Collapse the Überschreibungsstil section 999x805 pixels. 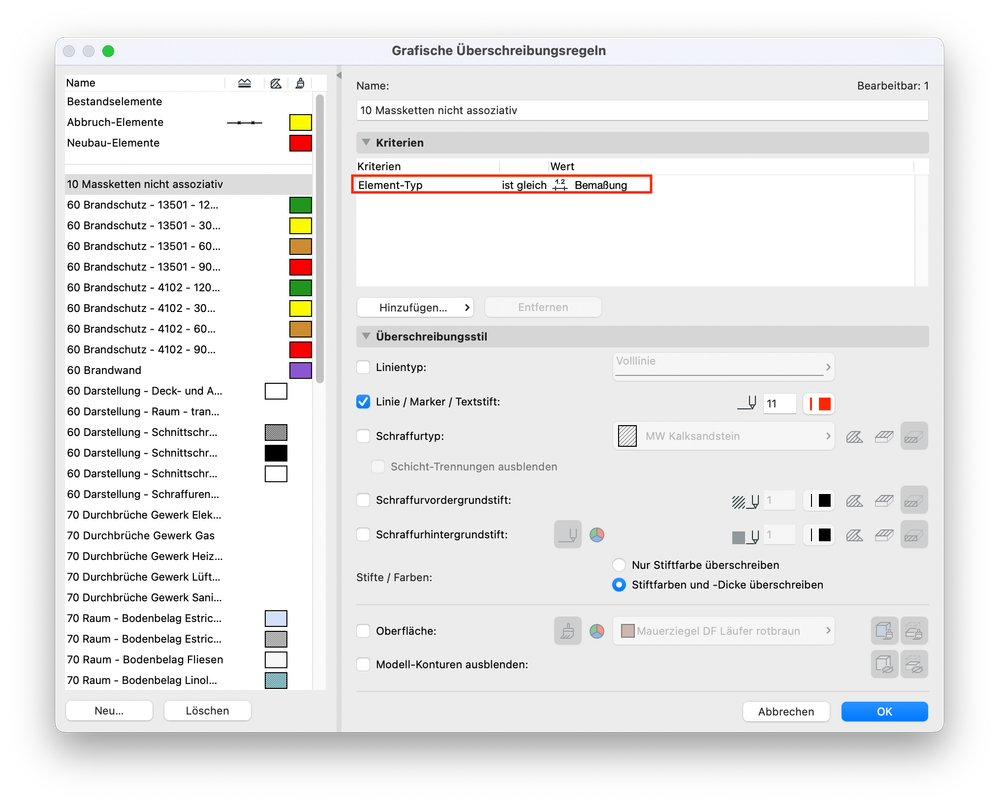point(366,336)
